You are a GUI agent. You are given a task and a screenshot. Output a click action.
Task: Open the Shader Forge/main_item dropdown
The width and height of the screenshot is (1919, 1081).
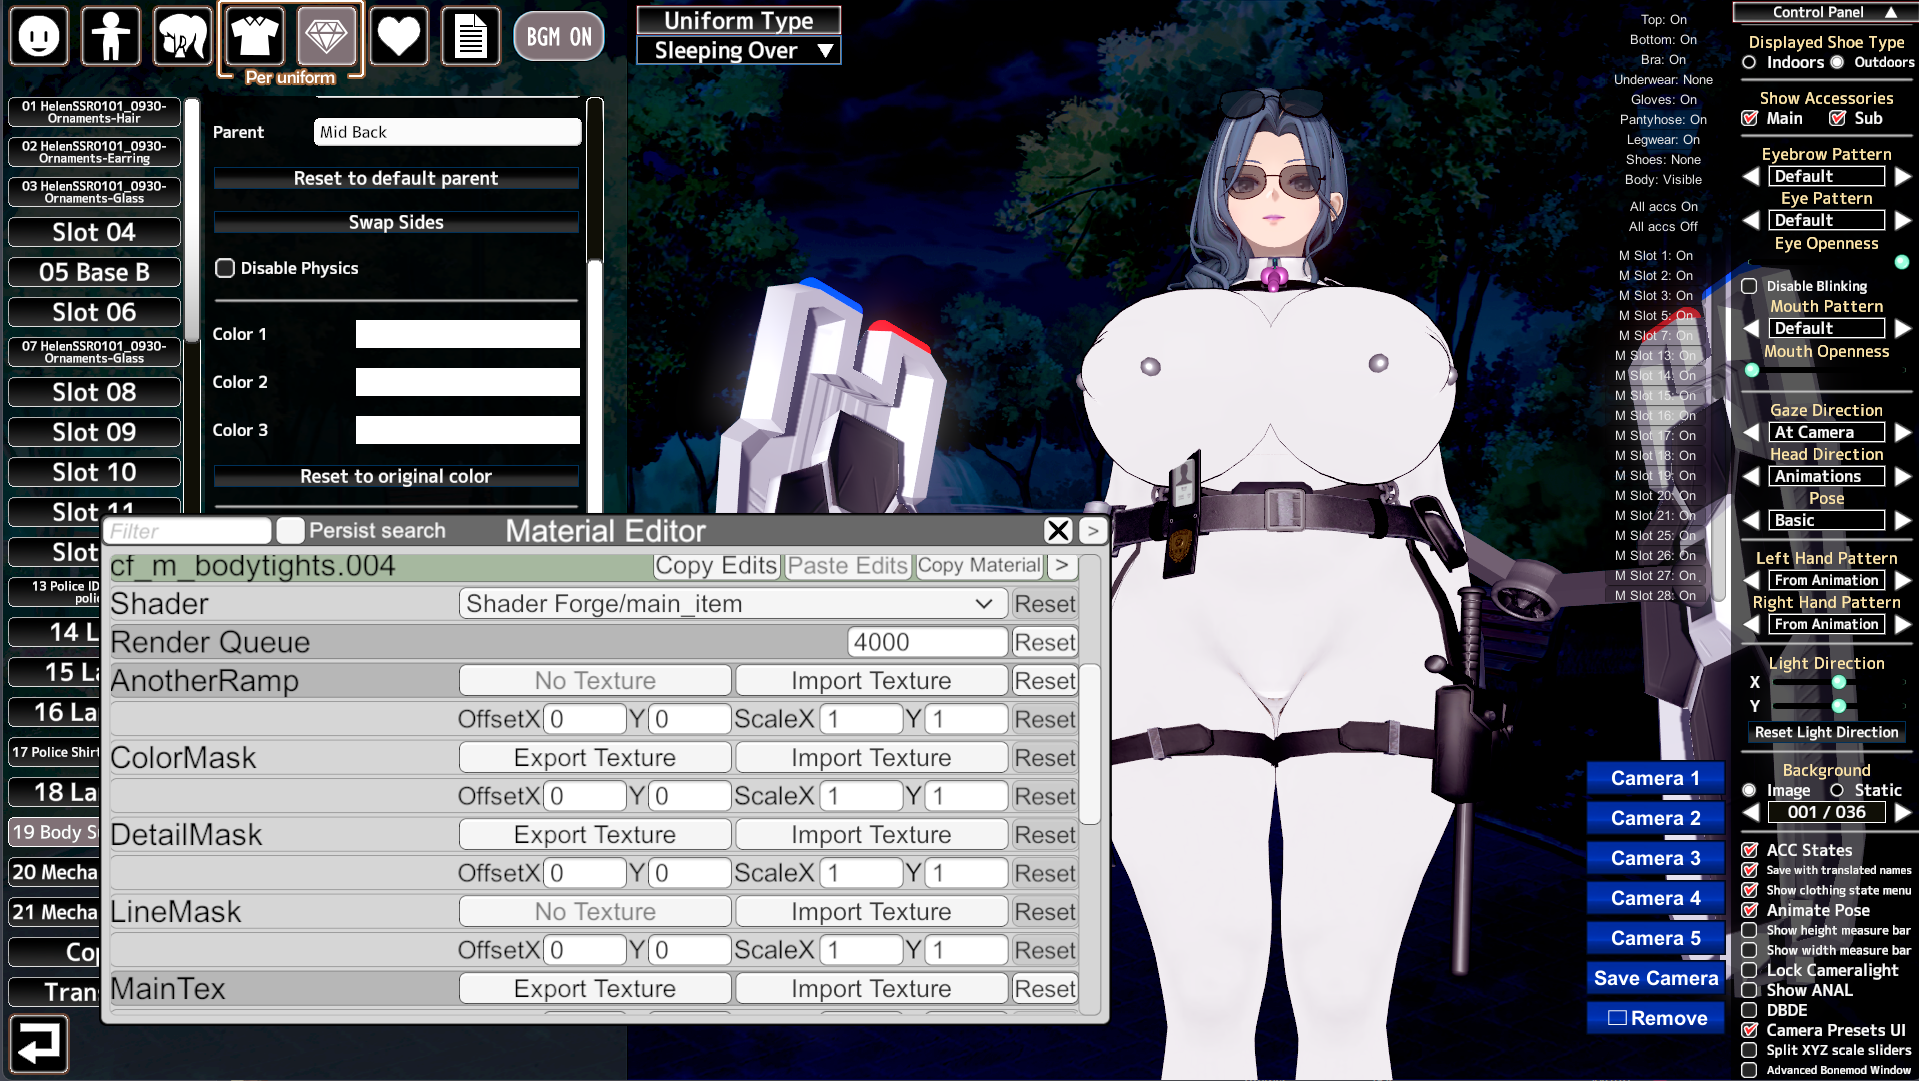pos(729,604)
